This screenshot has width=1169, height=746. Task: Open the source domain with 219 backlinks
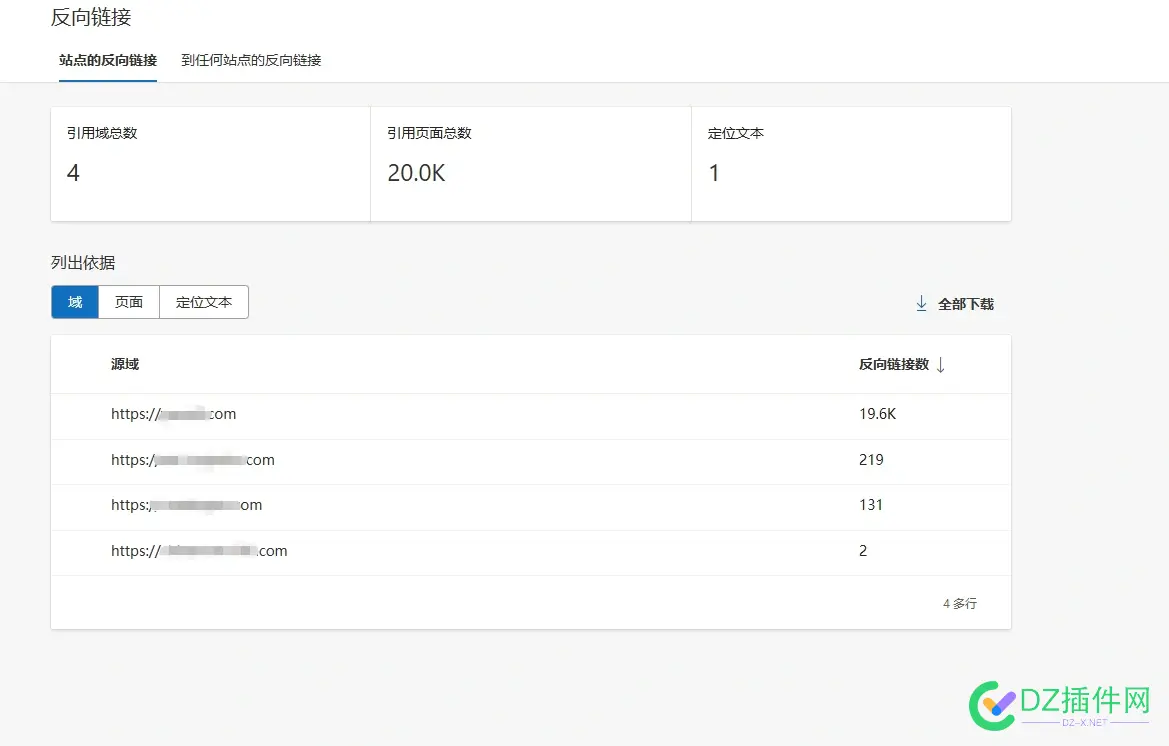193,460
